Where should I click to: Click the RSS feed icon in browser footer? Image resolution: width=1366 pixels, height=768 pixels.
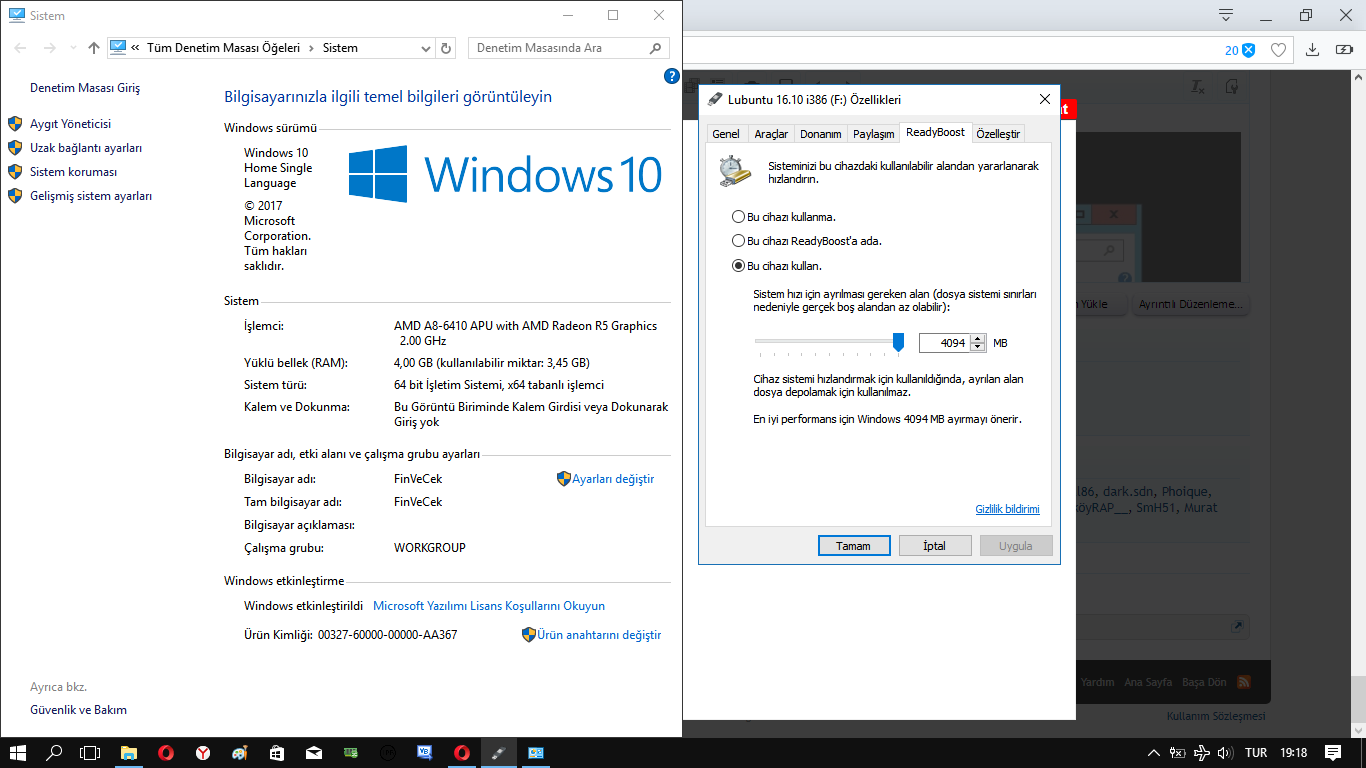[x=1244, y=682]
